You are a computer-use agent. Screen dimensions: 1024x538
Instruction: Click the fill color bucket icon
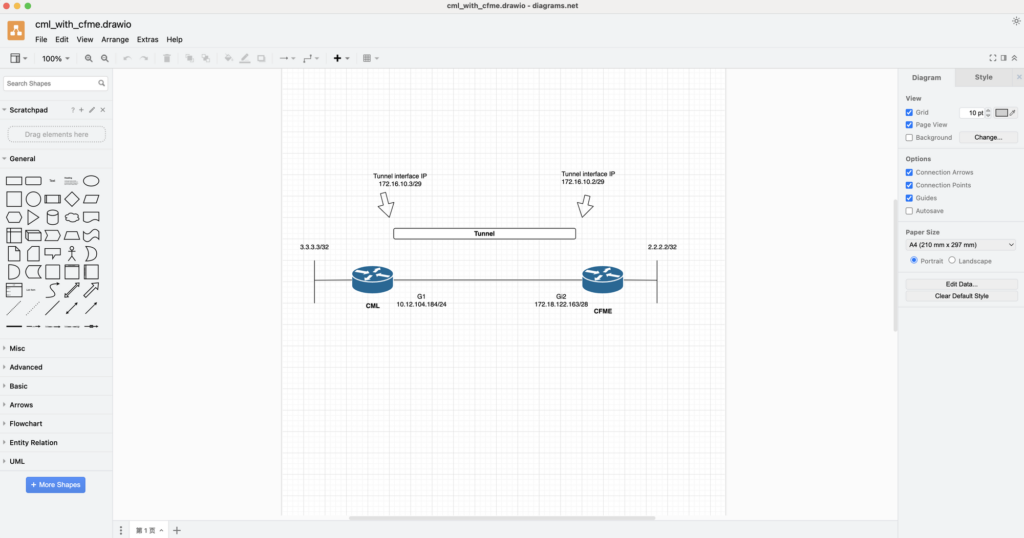[228, 59]
